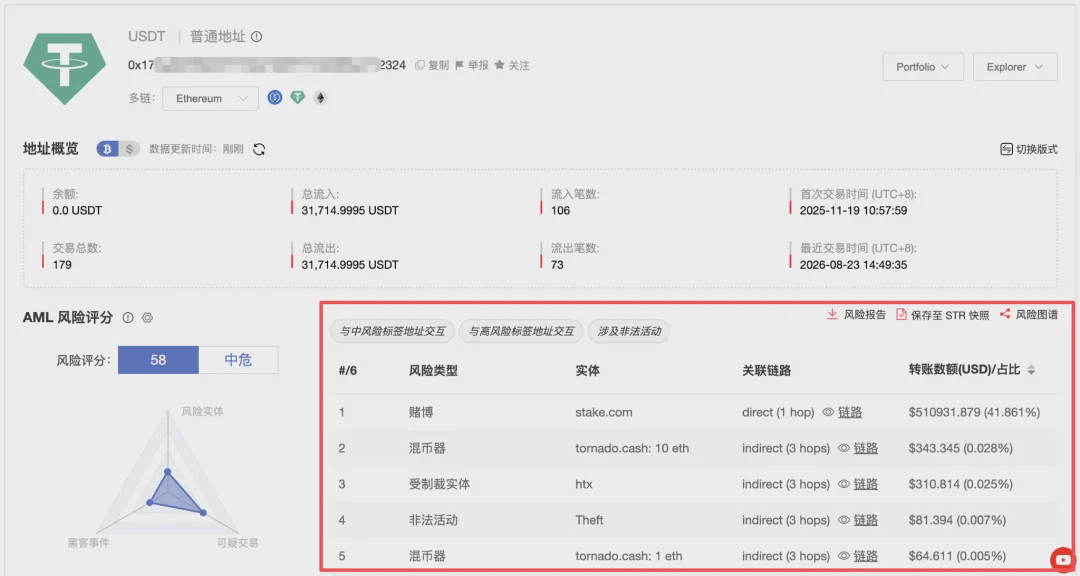Click the stake.com entity cell
The image size is (1080, 576).
click(x=603, y=412)
